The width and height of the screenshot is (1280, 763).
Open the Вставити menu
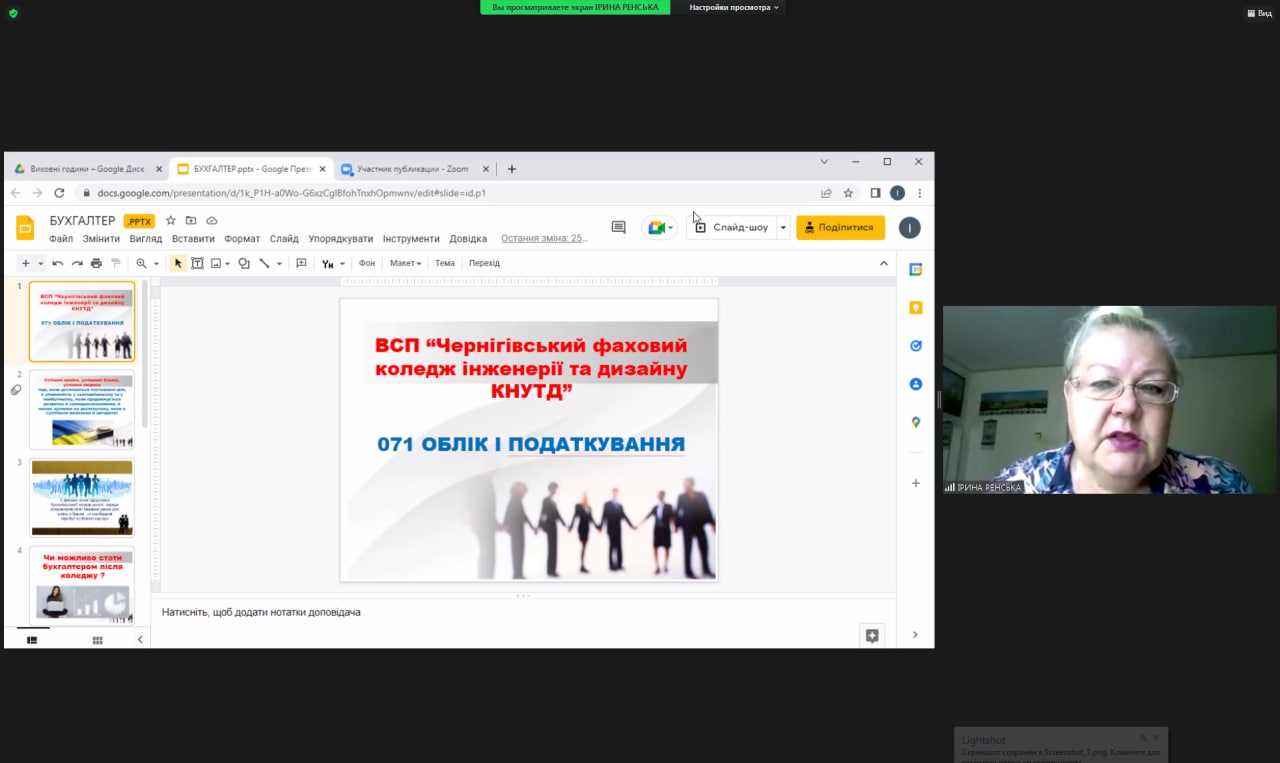[193, 239]
